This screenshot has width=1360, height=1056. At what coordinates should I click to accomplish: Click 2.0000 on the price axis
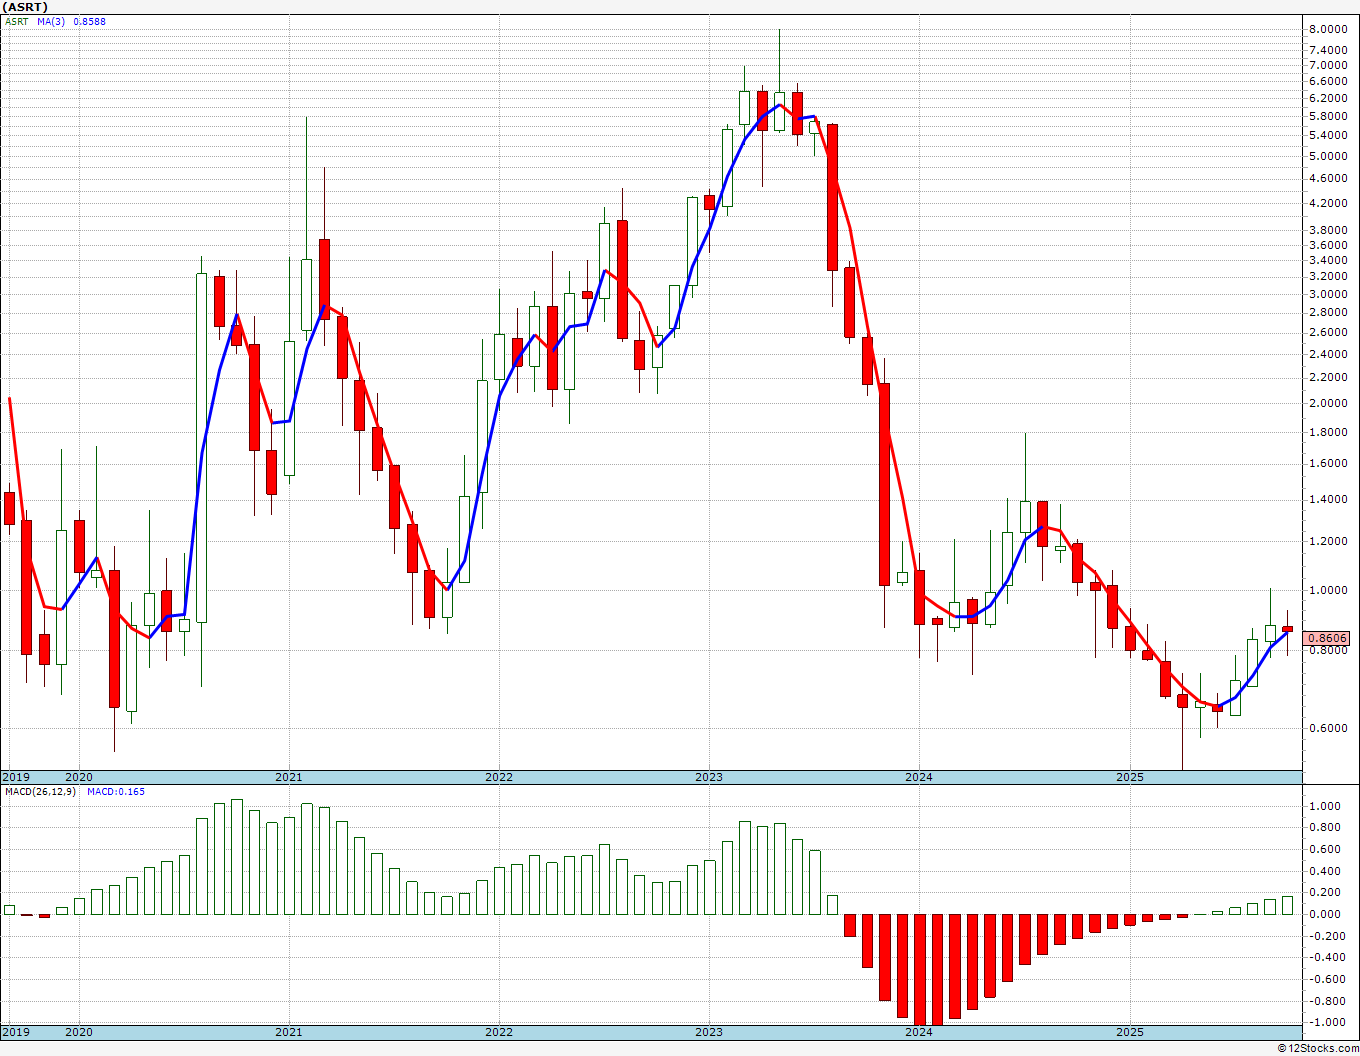1327,403
